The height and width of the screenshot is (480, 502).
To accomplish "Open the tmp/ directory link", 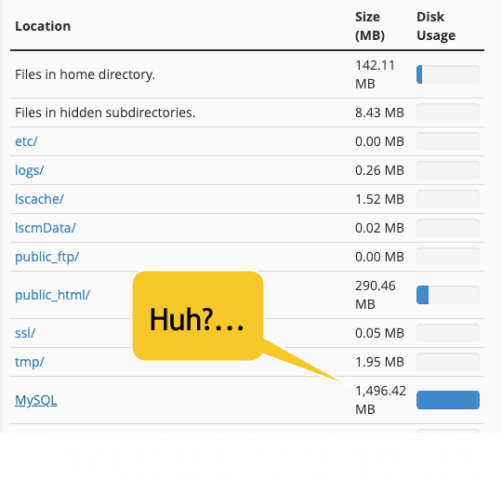I will (29, 362).
